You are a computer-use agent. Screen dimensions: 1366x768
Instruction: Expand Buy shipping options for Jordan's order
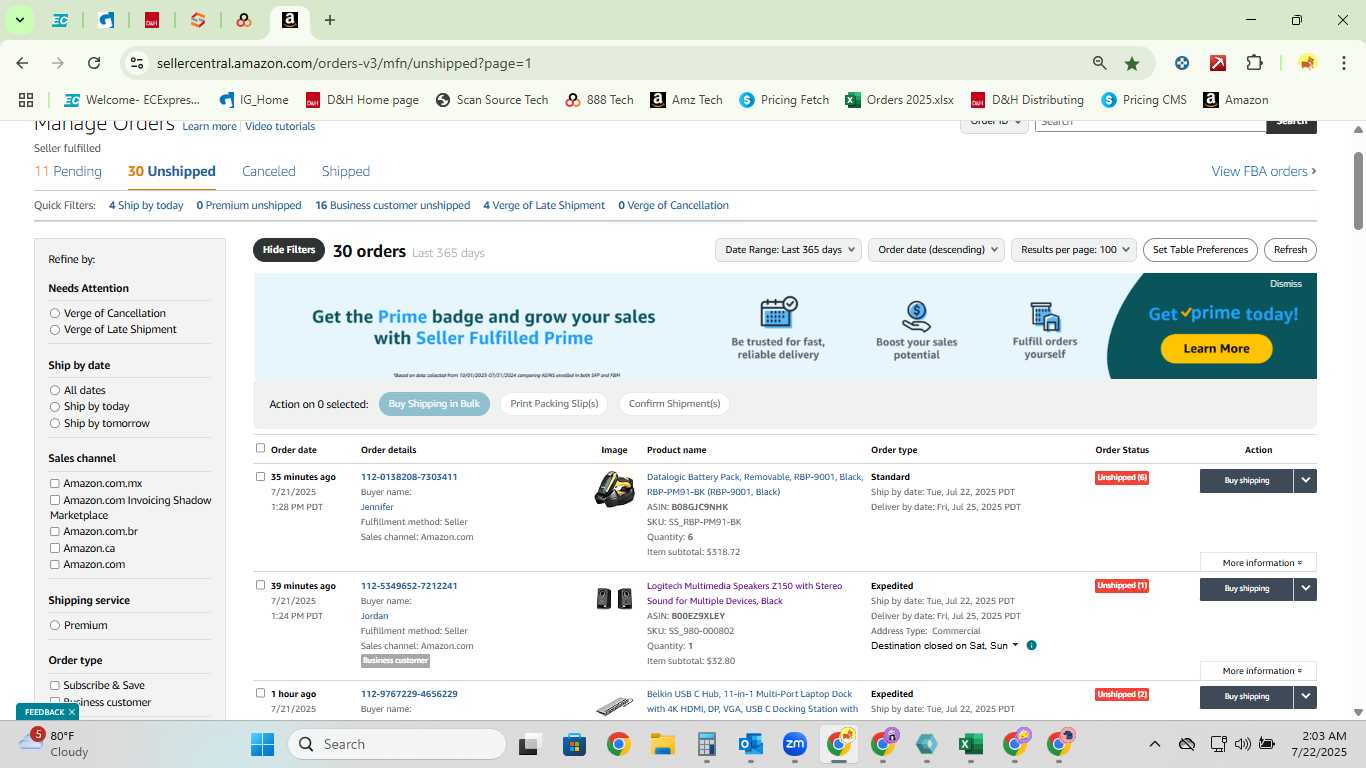pyautogui.click(x=1305, y=588)
